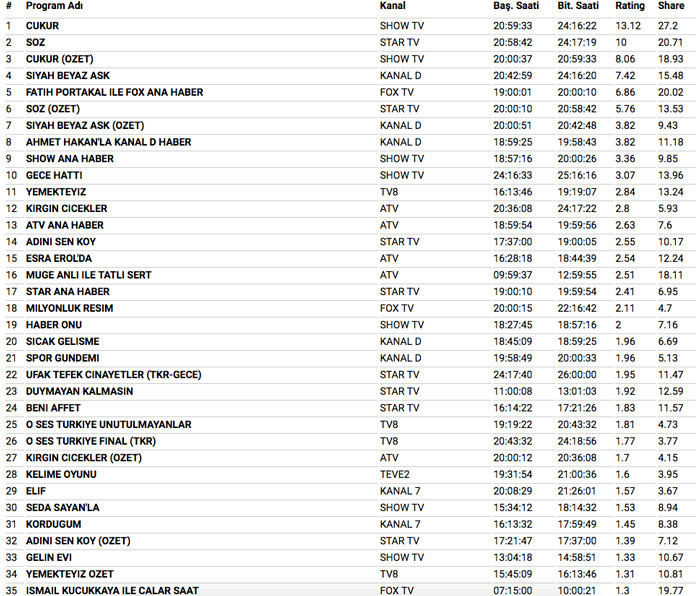Click the 'SHOW ANA HABER' program name
Screen dimensions: 700x596
(70, 158)
